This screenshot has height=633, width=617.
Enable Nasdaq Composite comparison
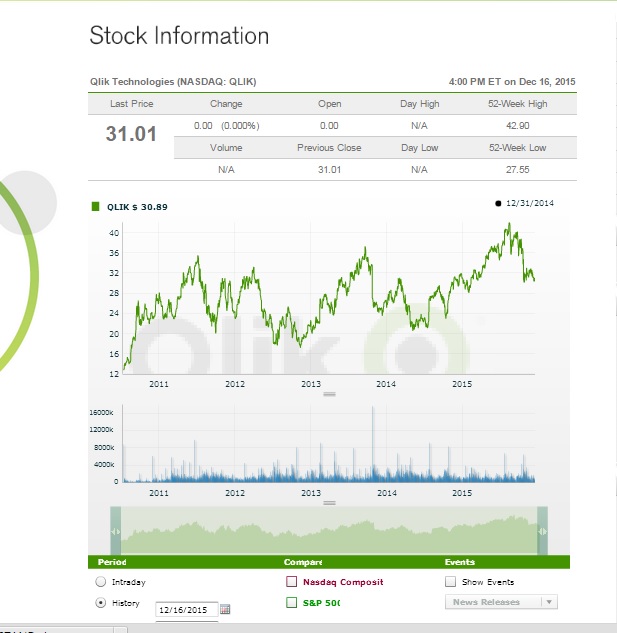click(292, 581)
